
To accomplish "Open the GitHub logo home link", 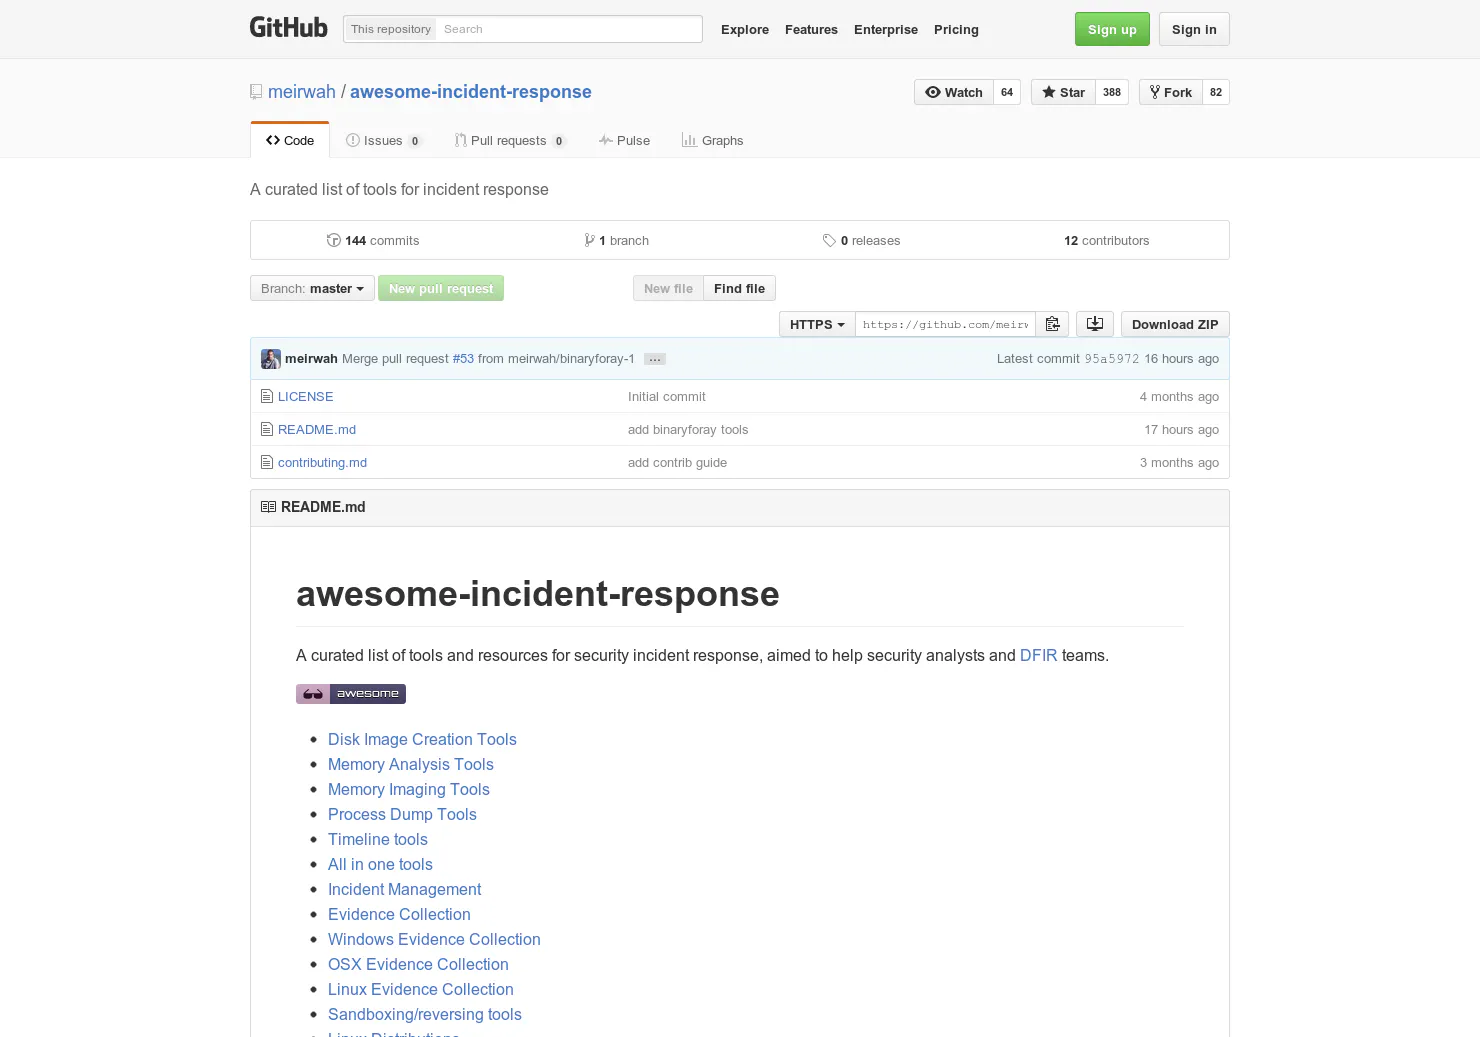I will [288, 28].
